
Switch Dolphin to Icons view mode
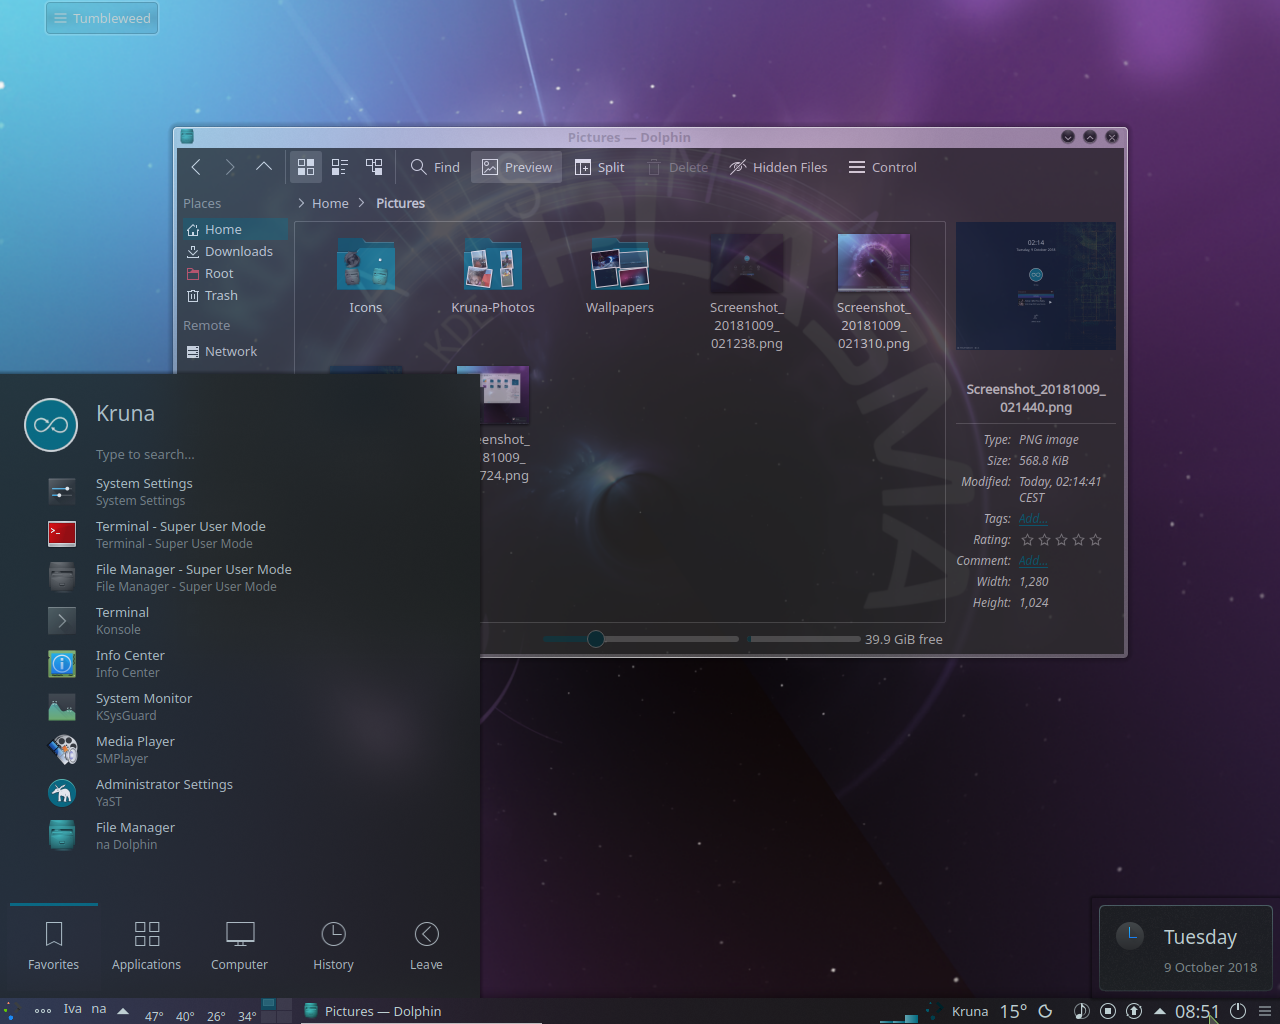point(306,167)
